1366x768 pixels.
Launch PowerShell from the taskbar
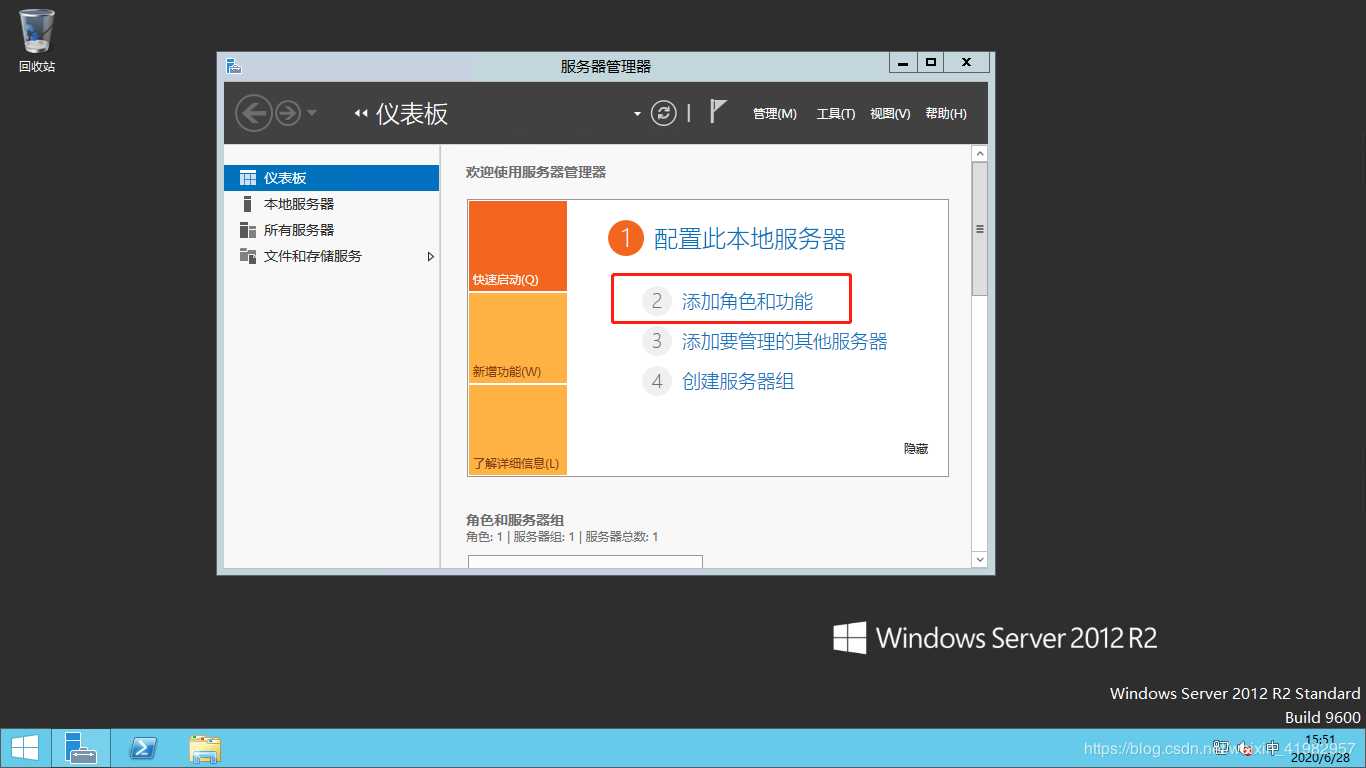(x=143, y=748)
